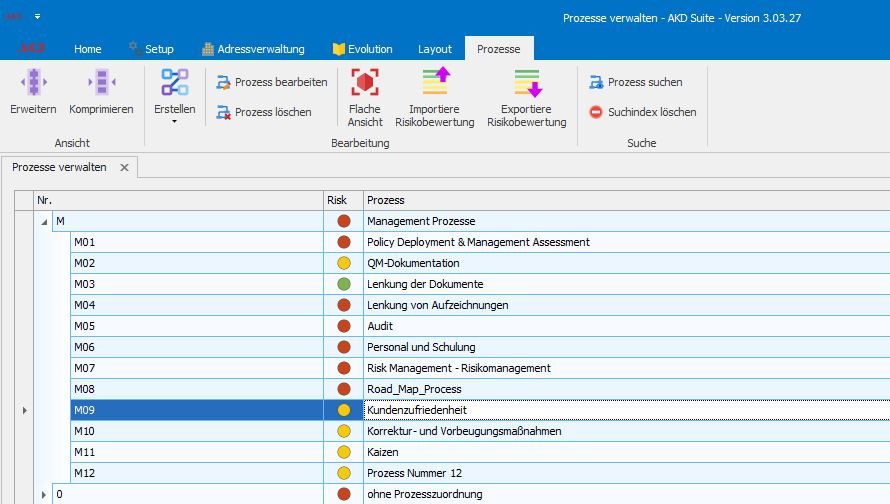Click the red risk dot for Management Prozesse
Screen dimensions: 890x504
click(x=344, y=221)
